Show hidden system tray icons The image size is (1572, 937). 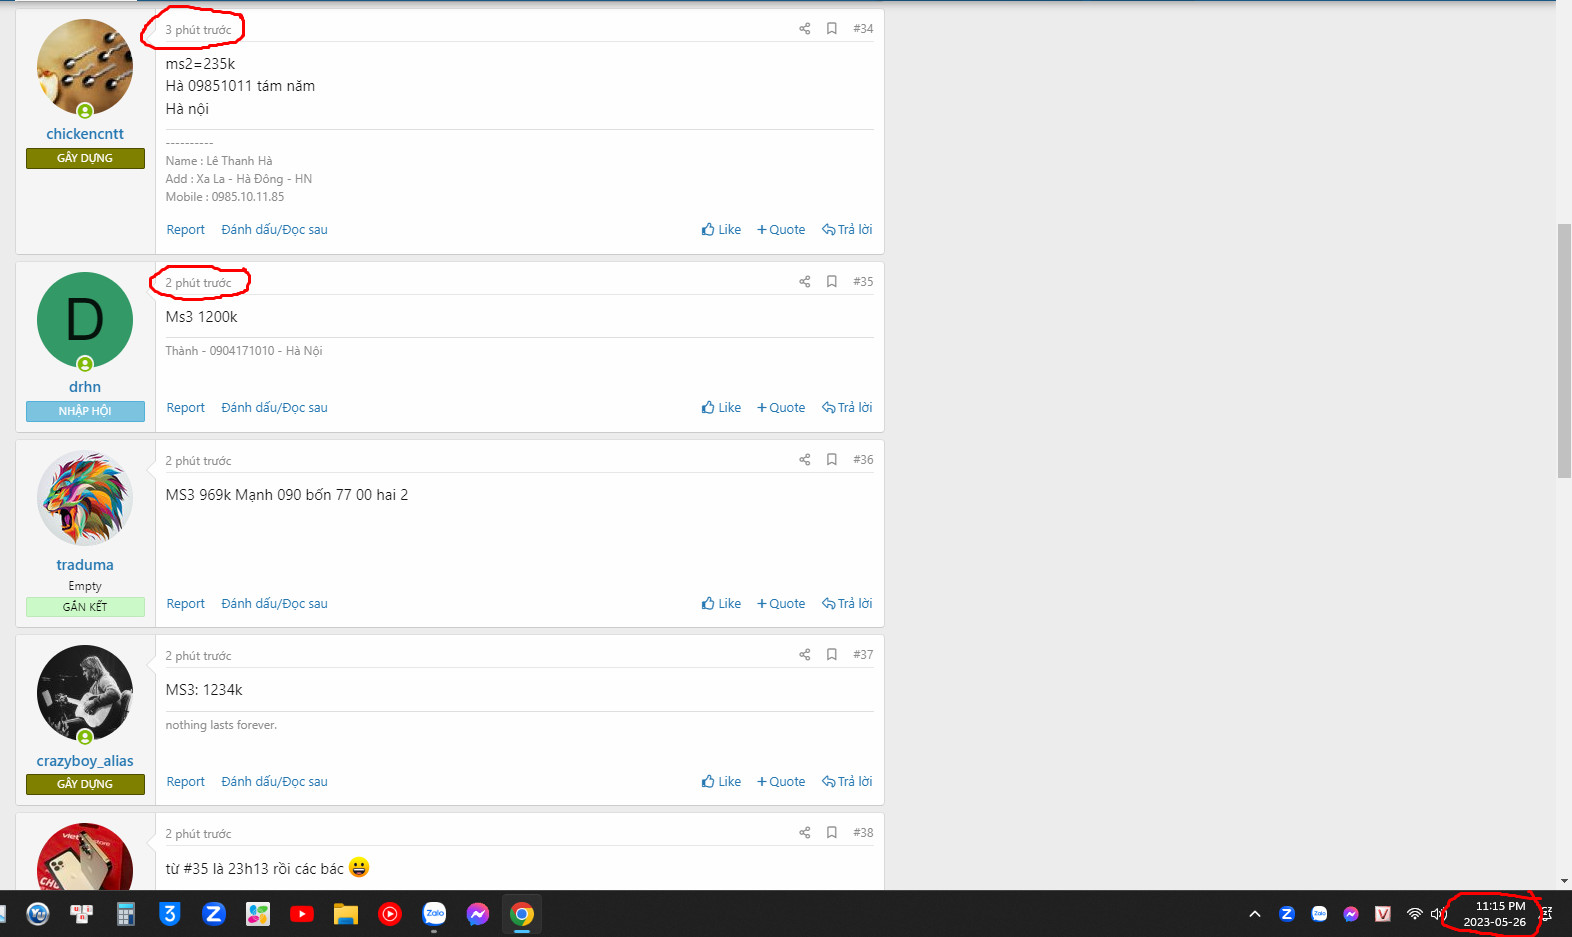(x=1255, y=914)
